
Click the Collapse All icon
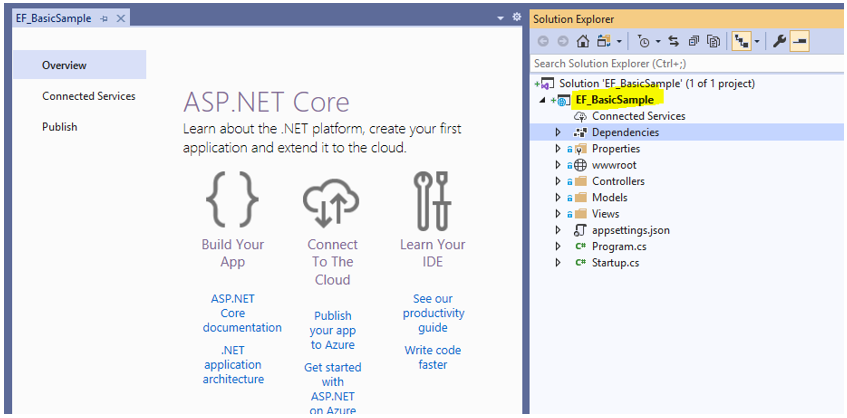click(694, 42)
